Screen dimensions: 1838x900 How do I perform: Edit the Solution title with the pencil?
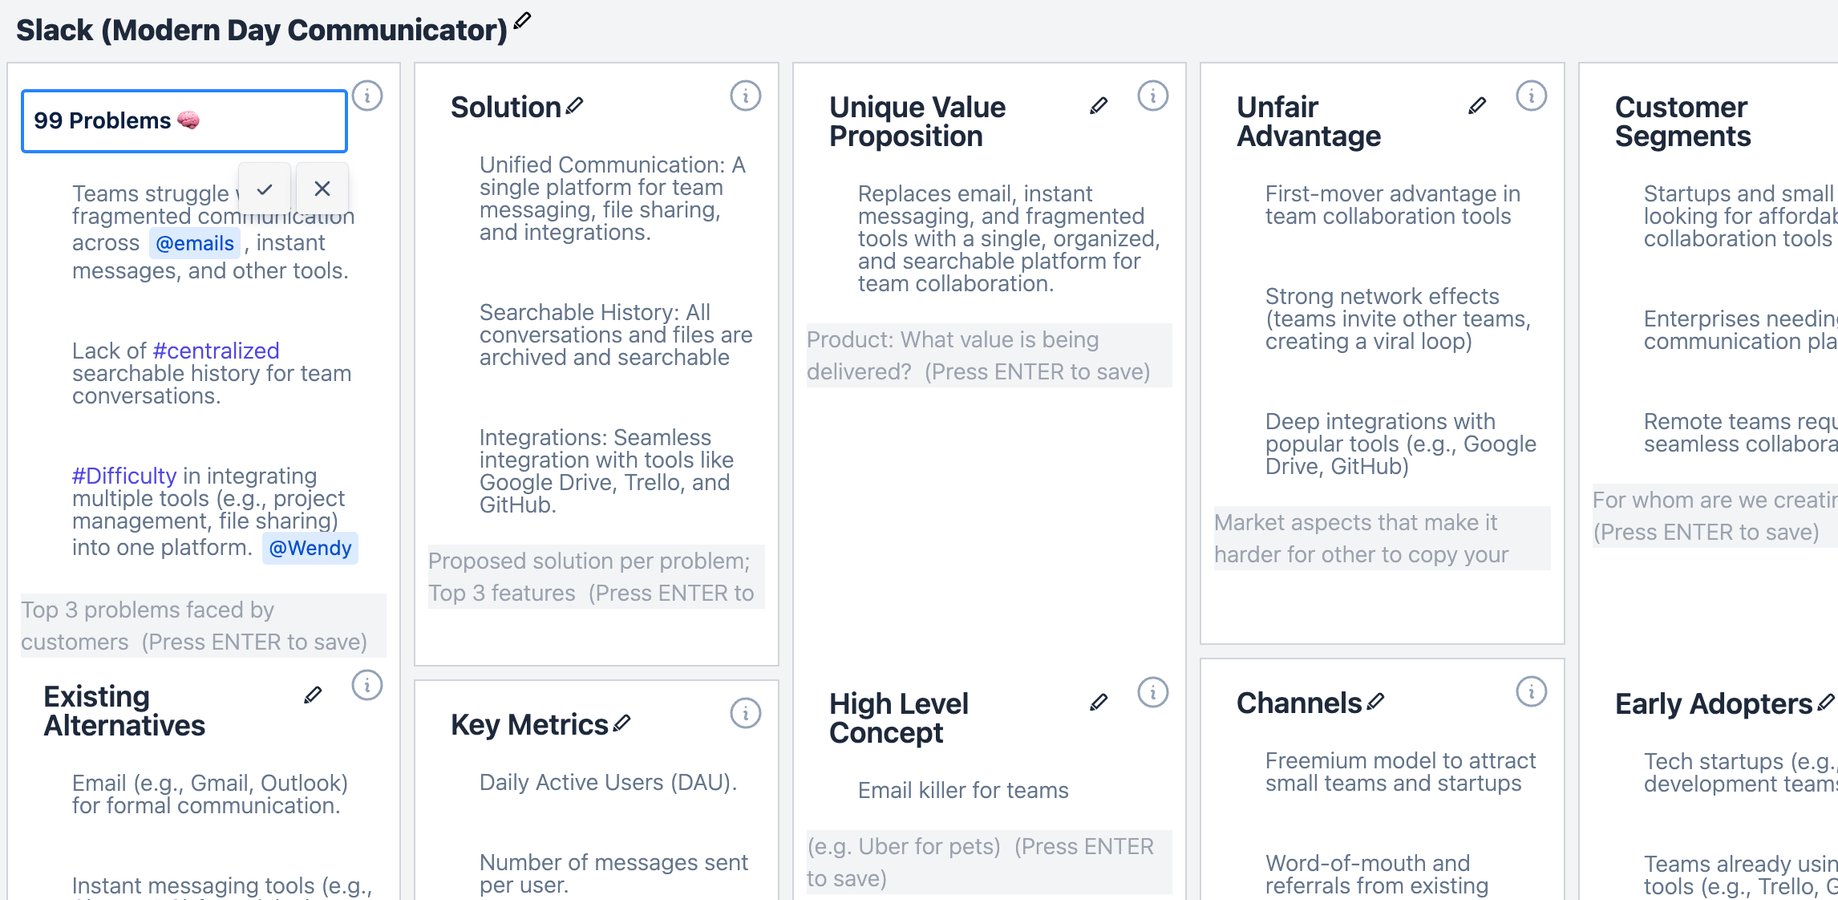574,106
